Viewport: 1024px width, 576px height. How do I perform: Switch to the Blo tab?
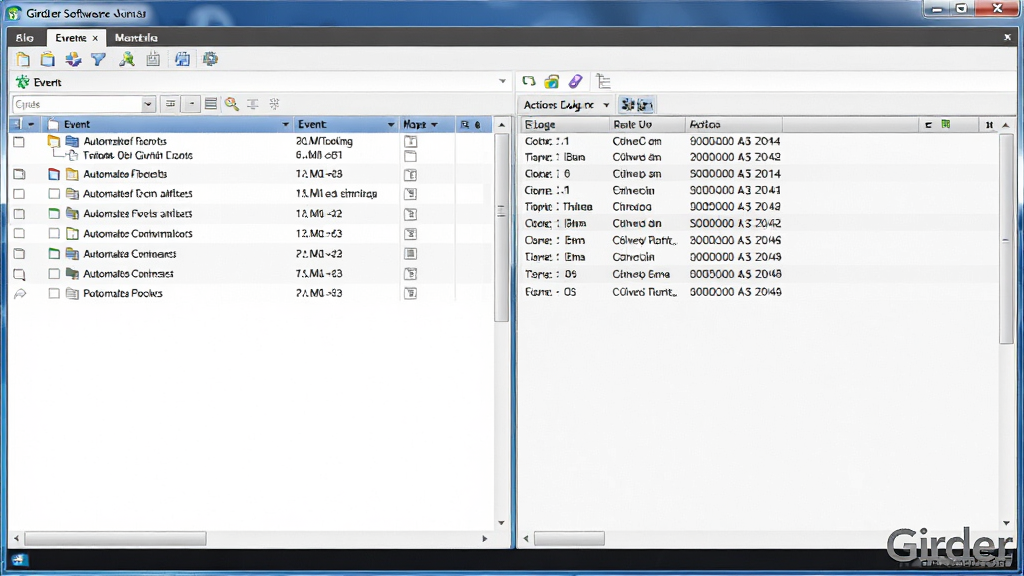pos(25,38)
